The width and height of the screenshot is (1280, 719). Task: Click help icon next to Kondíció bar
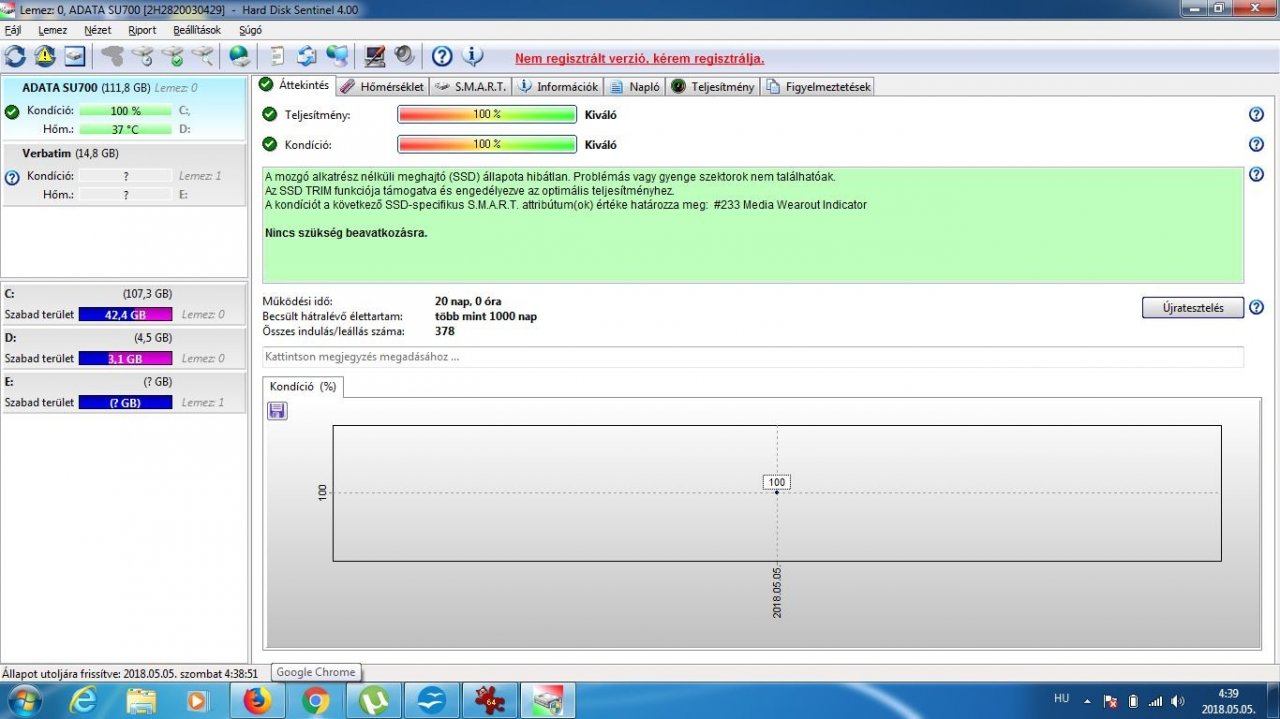pyautogui.click(x=1256, y=144)
